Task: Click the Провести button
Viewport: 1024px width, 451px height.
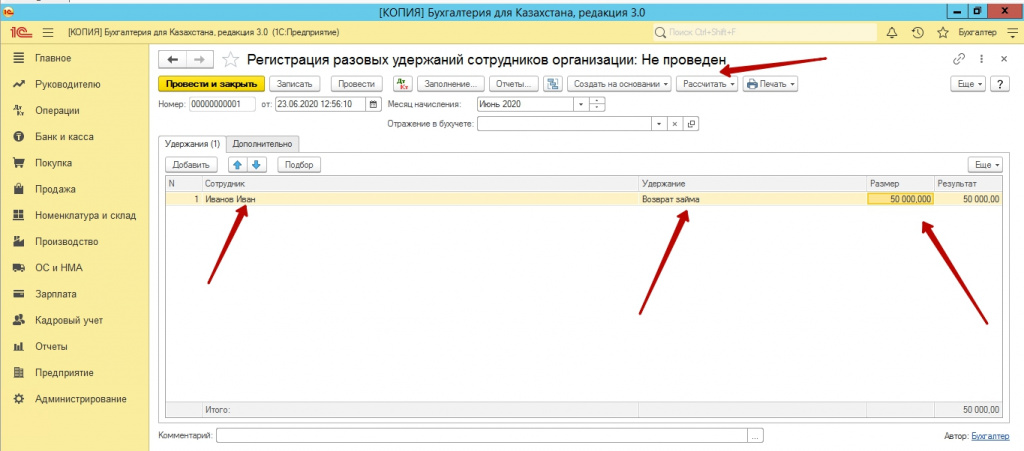Action: (357, 84)
